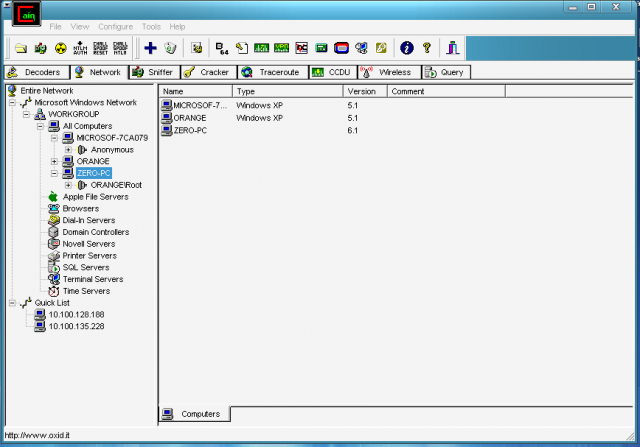Select Domain Controllers in the tree

(96, 232)
